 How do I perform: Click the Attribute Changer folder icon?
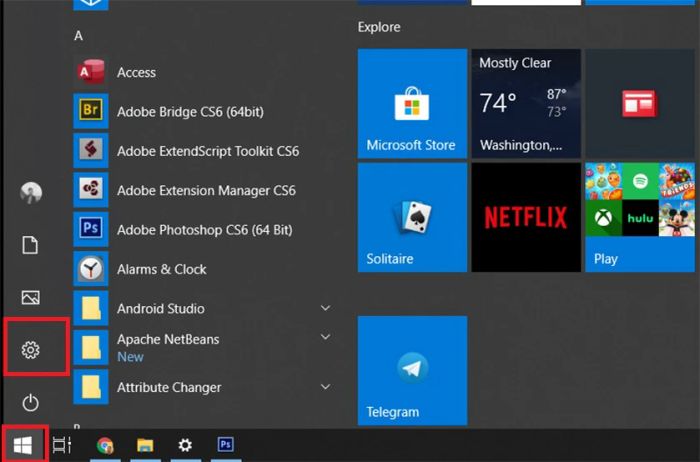pos(91,387)
